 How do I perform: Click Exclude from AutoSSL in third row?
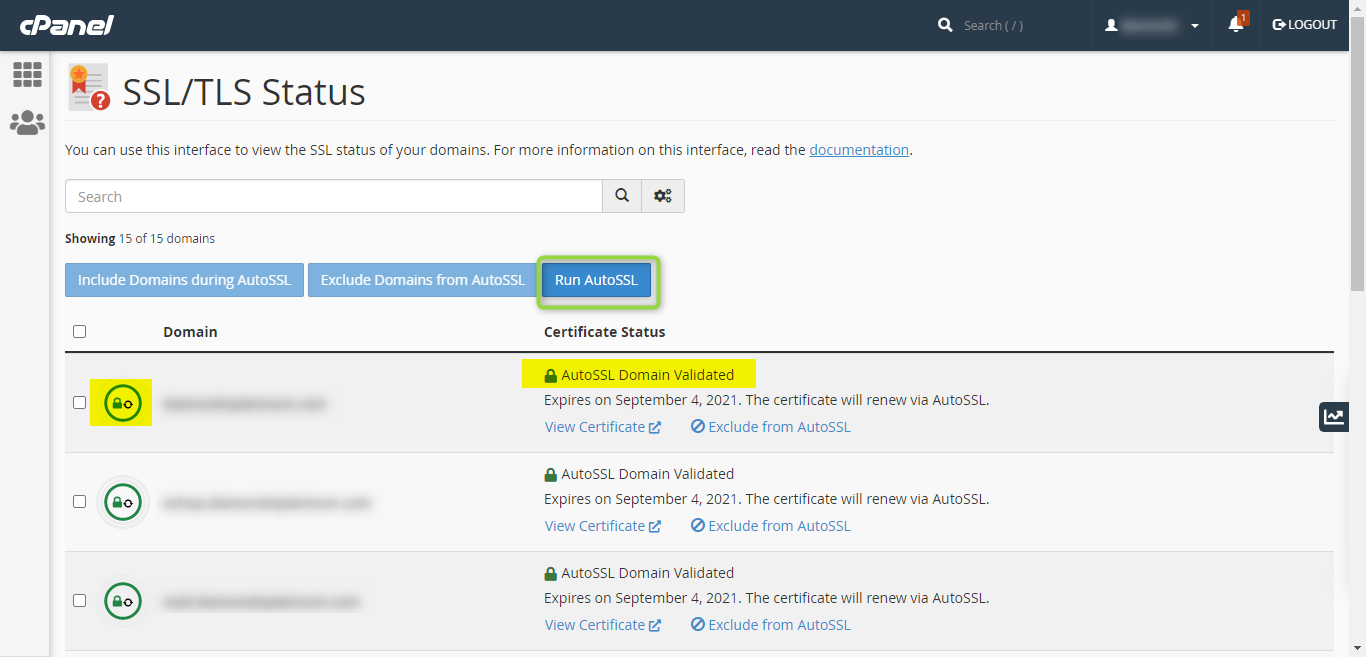771,625
